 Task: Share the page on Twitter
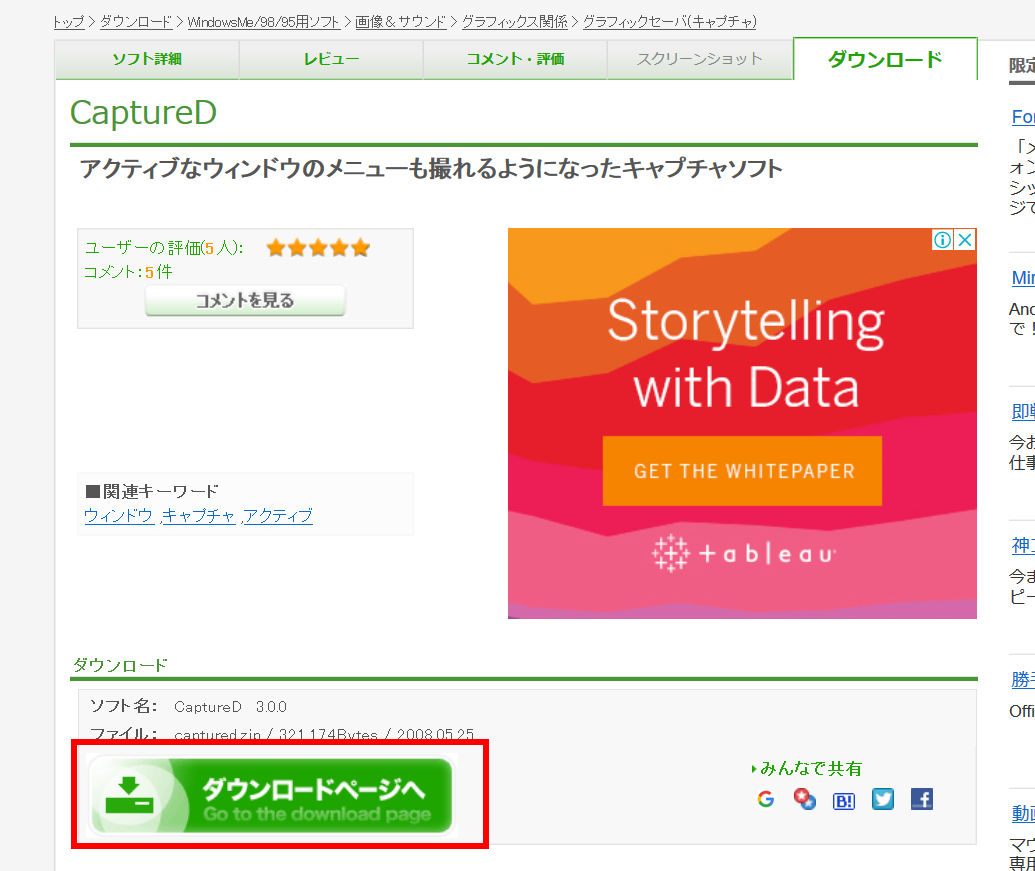(882, 799)
